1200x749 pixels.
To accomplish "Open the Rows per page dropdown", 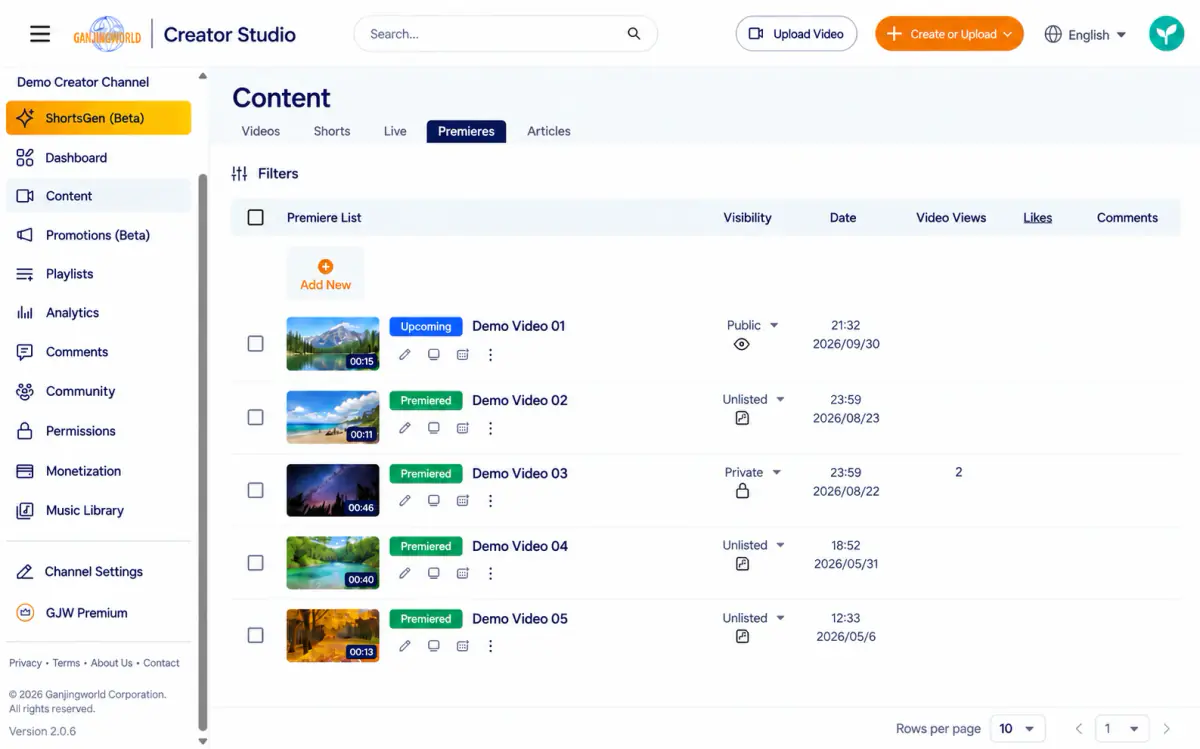I will pos(1018,729).
